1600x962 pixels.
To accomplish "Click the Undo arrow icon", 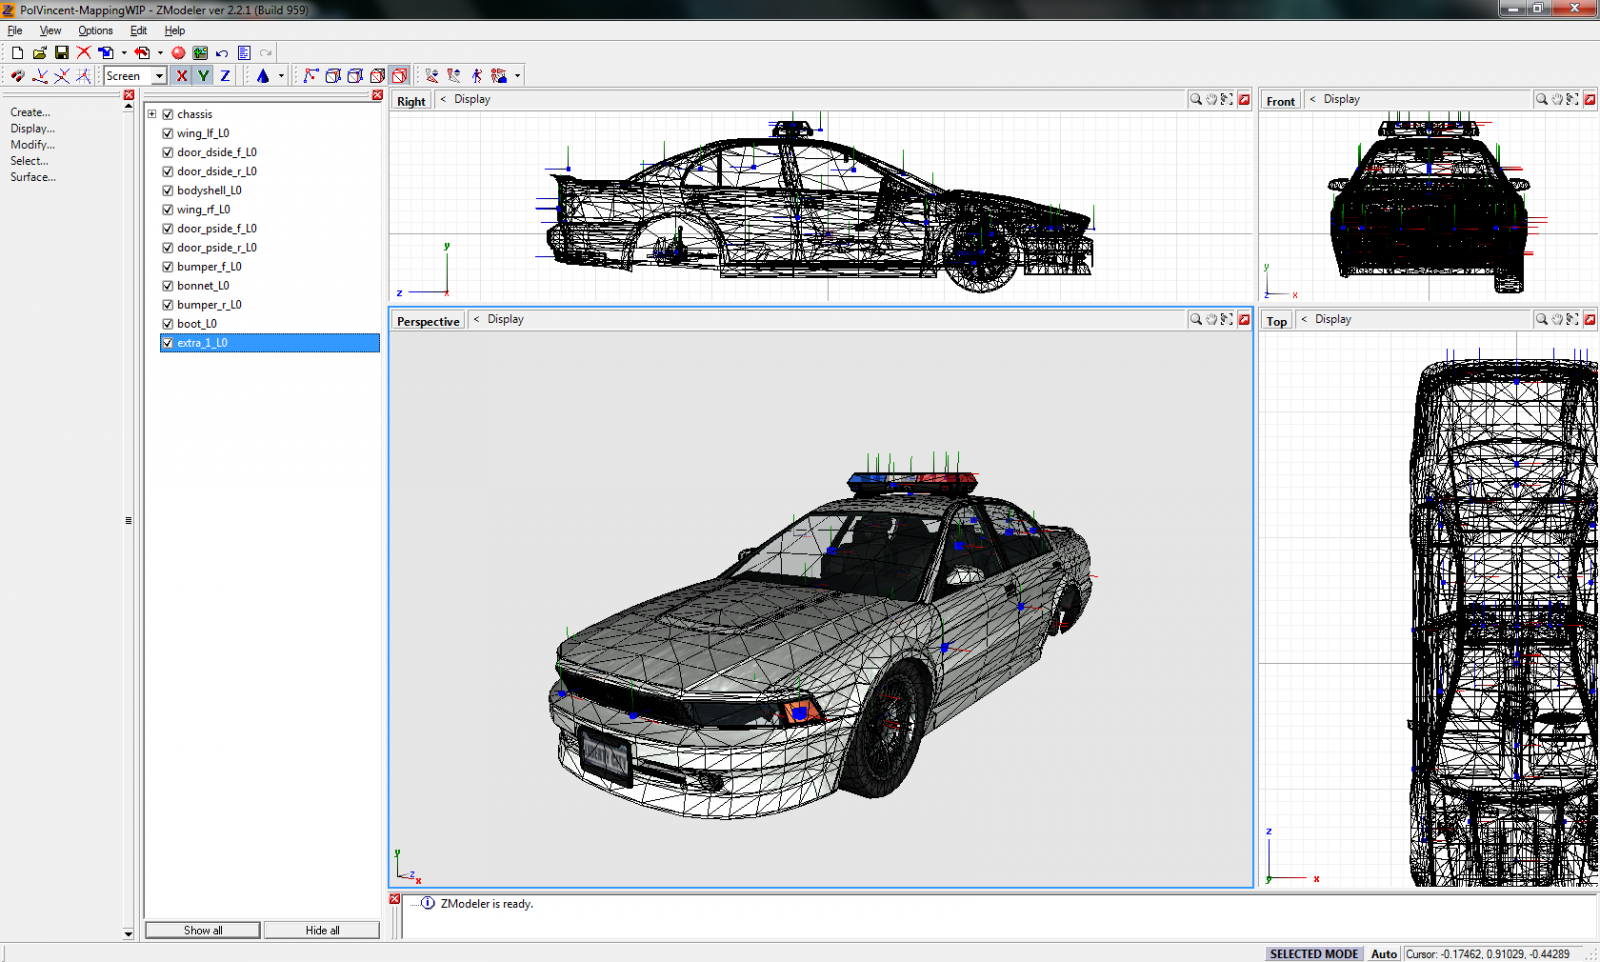I will point(222,53).
